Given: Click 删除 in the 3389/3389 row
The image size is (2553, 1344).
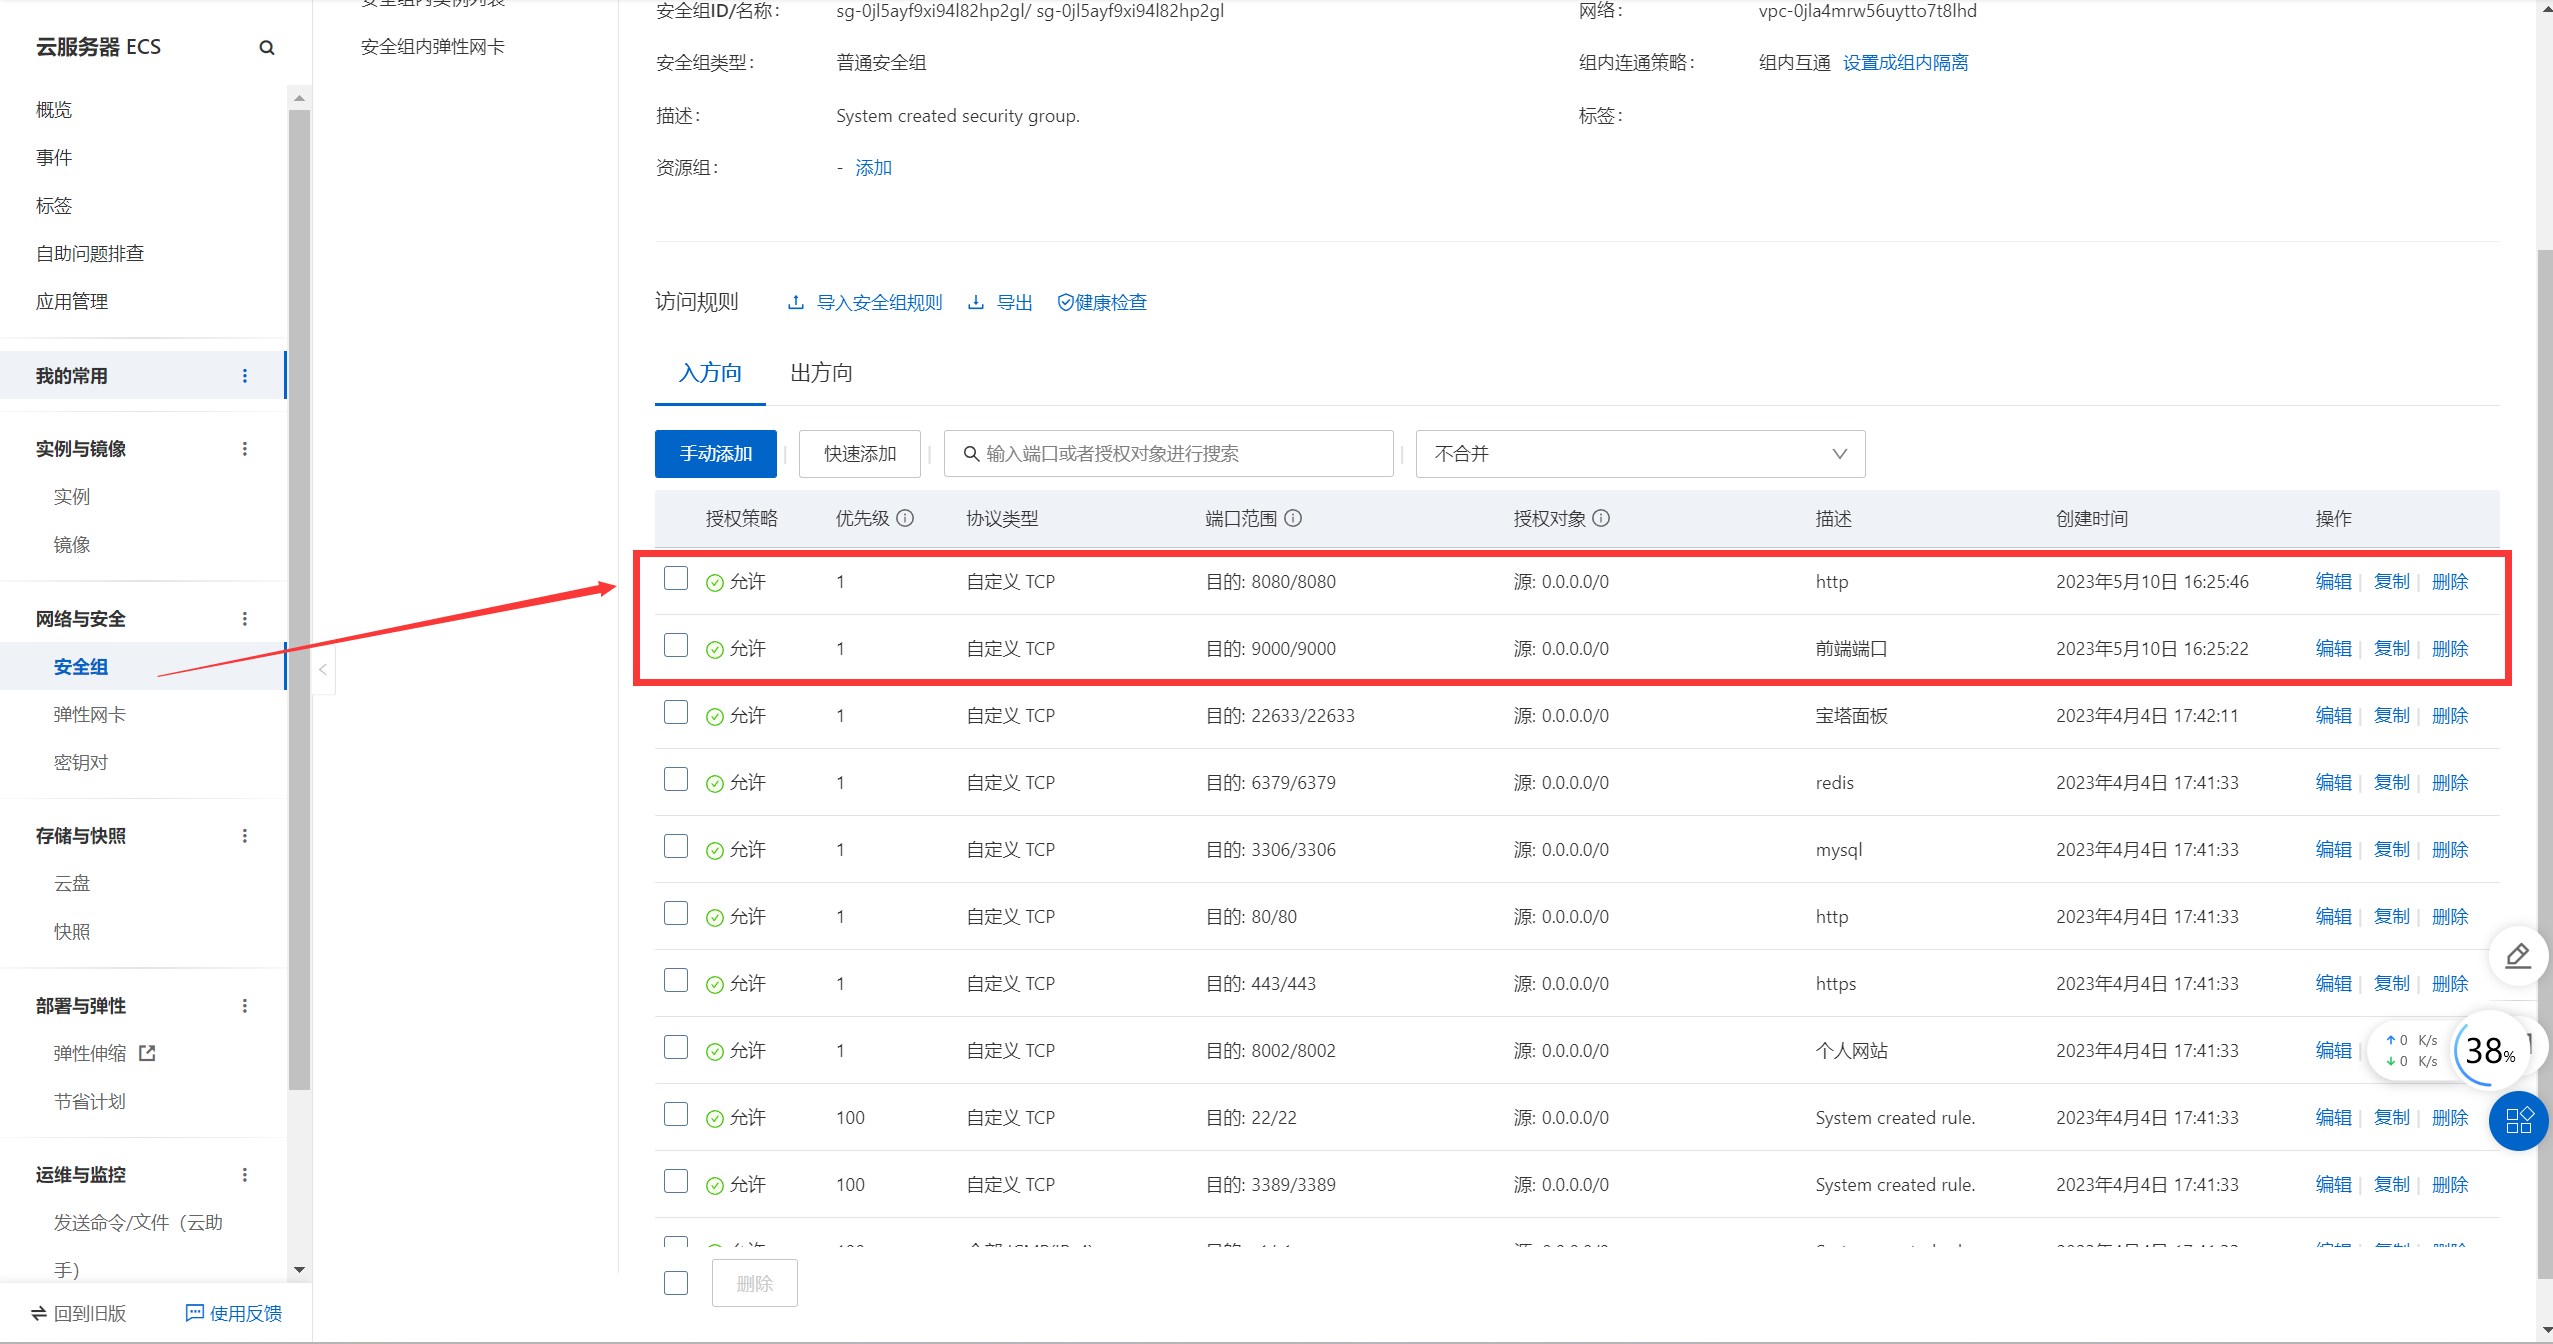Looking at the screenshot, I should 2450,1185.
